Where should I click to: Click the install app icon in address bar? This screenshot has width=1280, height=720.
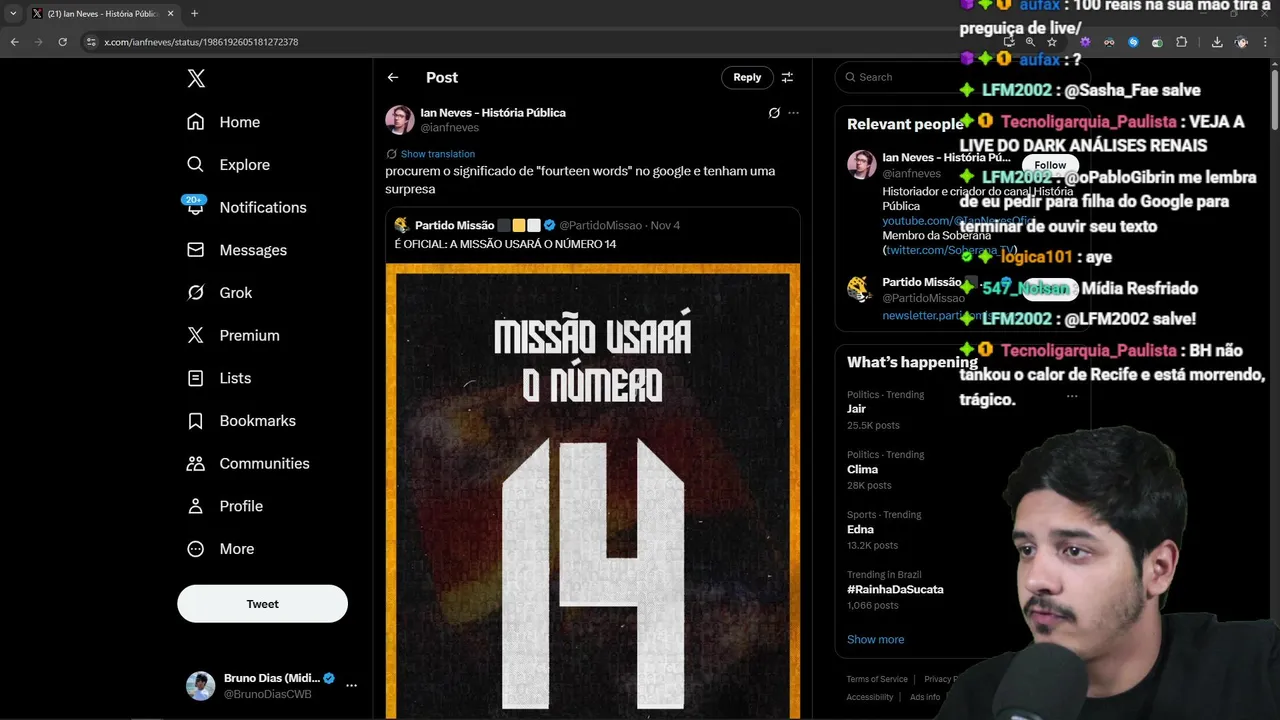1009,42
